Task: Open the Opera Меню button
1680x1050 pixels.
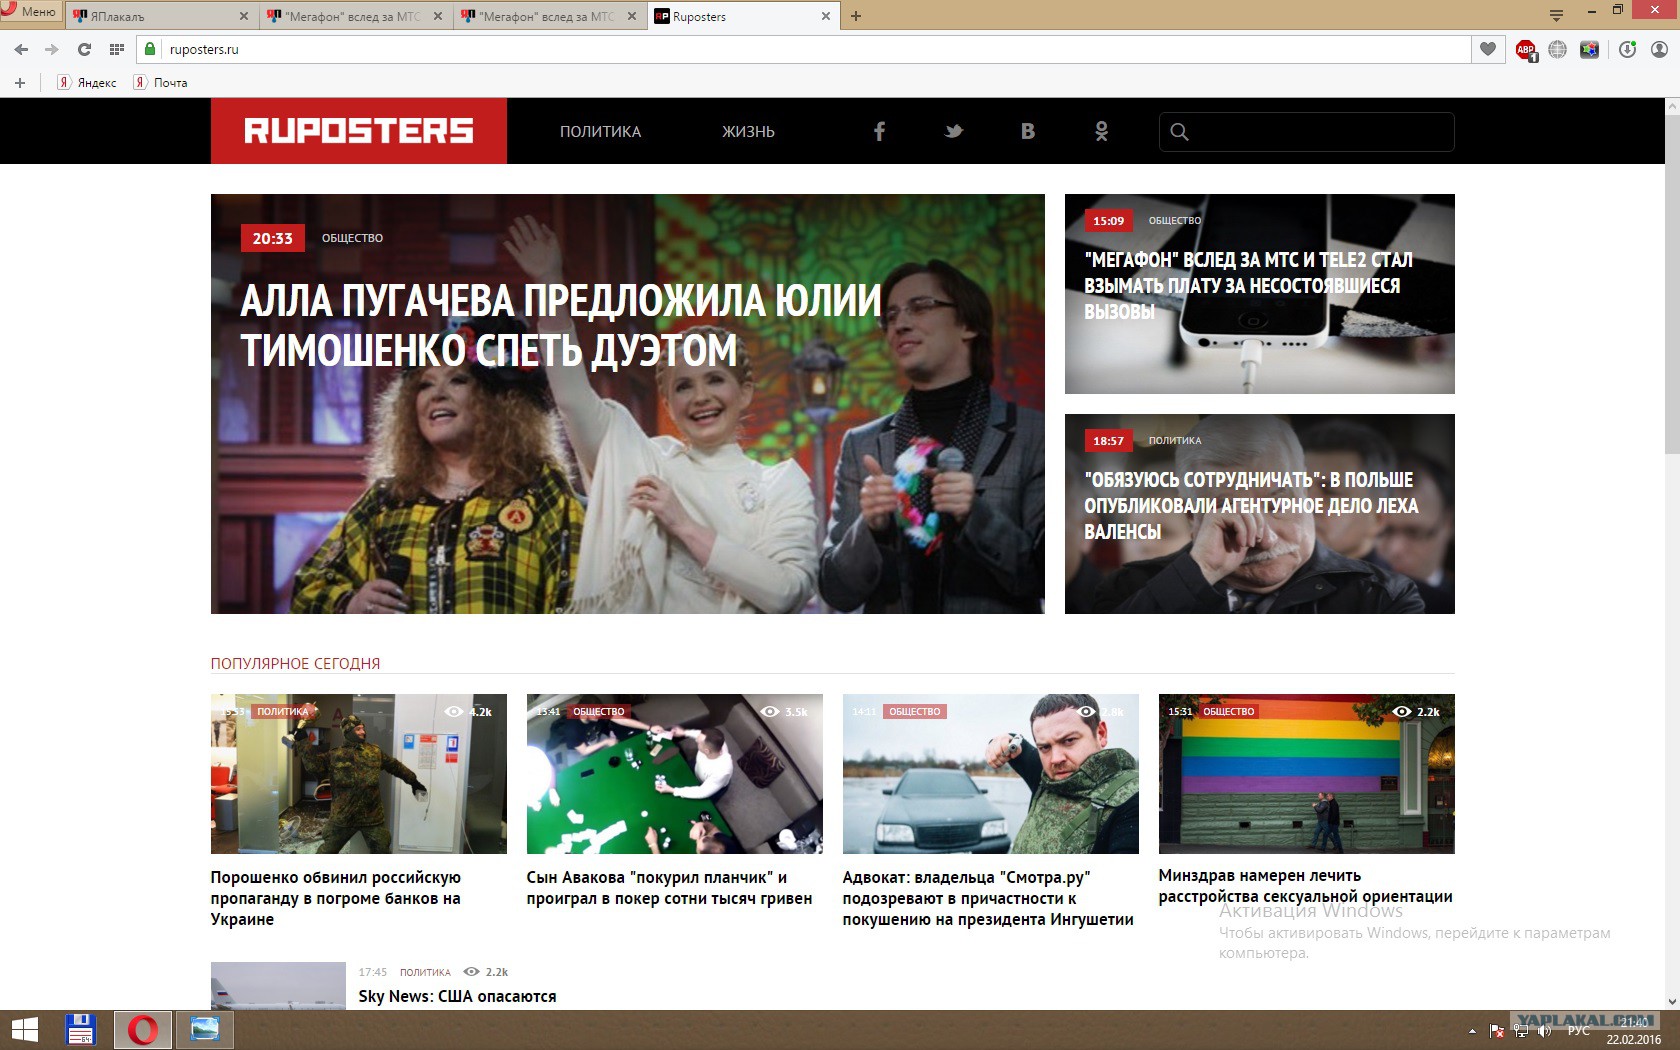Action: [x=30, y=12]
